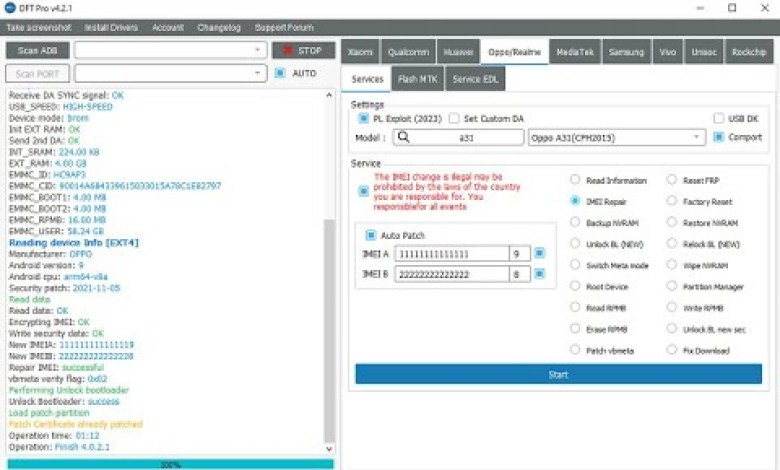780x470 pixels.
Task: Switch to the Unisoc tab
Action: [704, 52]
